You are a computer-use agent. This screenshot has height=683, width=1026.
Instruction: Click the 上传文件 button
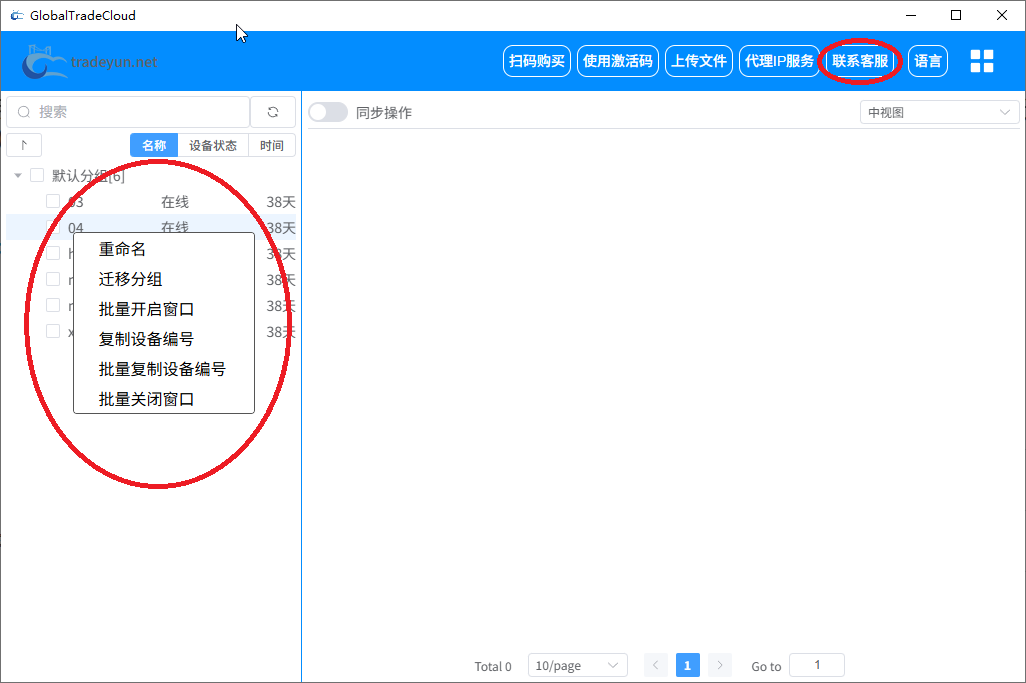click(x=698, y=60)
